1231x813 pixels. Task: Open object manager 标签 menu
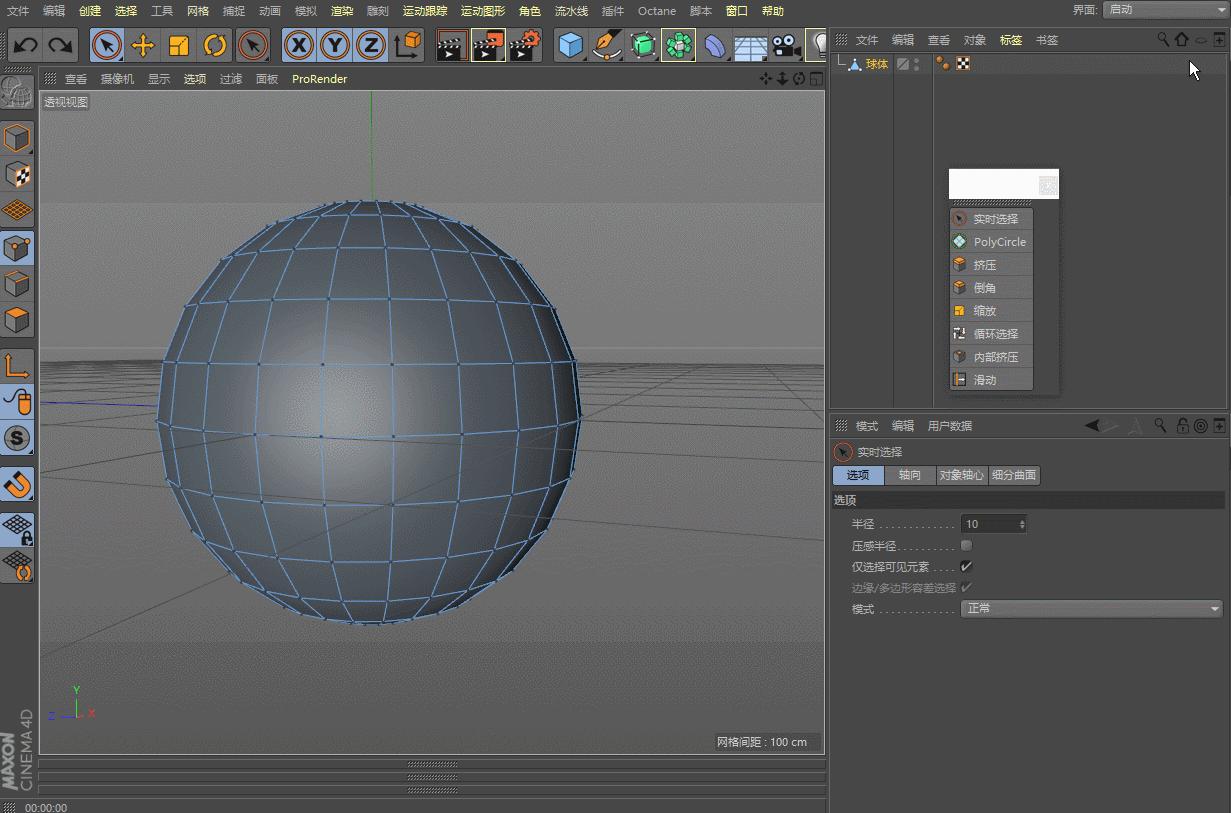point(1011,40)
